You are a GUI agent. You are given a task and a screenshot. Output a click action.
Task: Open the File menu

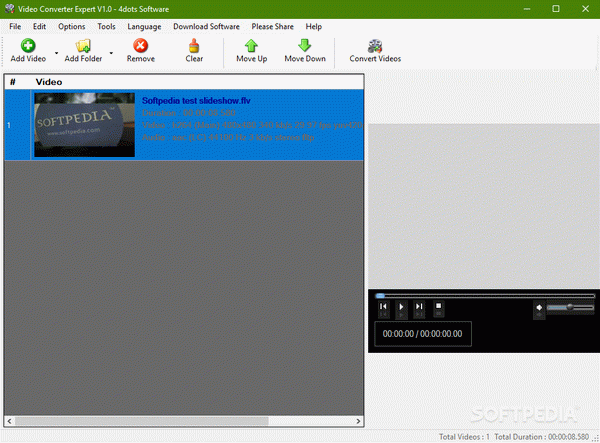pos(15,26)
